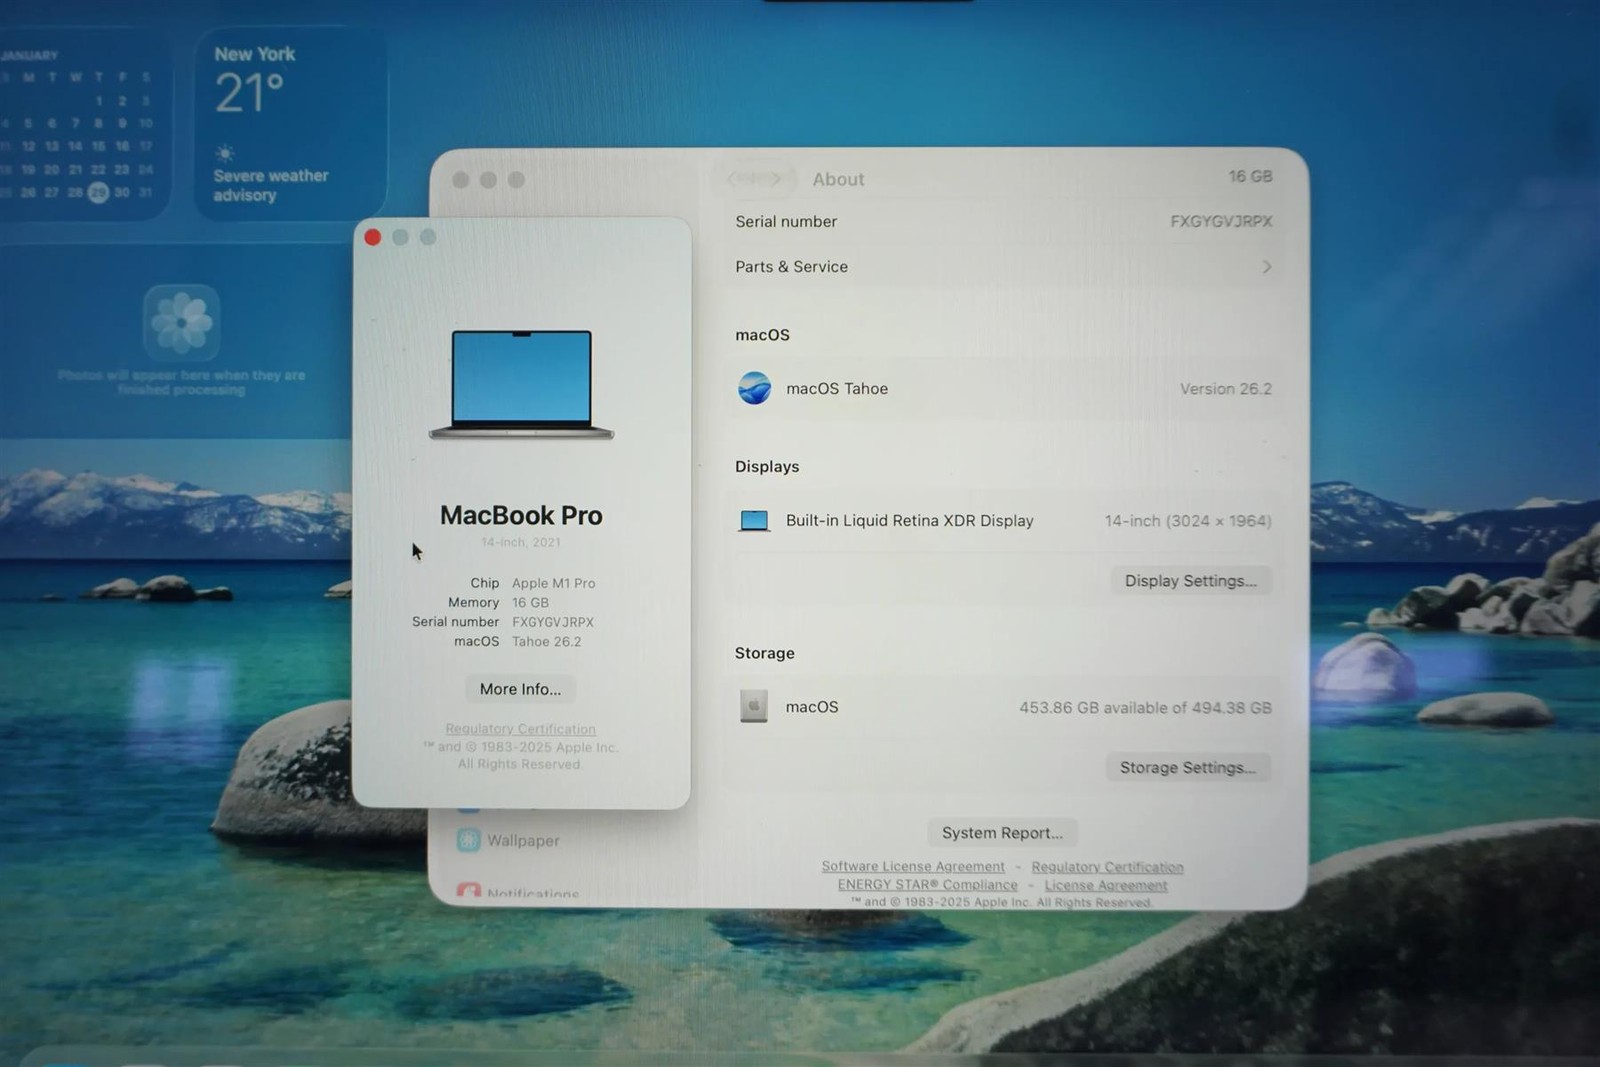The height and width of the screenshot is (1067, 1600).
Task: Click the "macOS Tahoe" name label
Action: (837, 389)
